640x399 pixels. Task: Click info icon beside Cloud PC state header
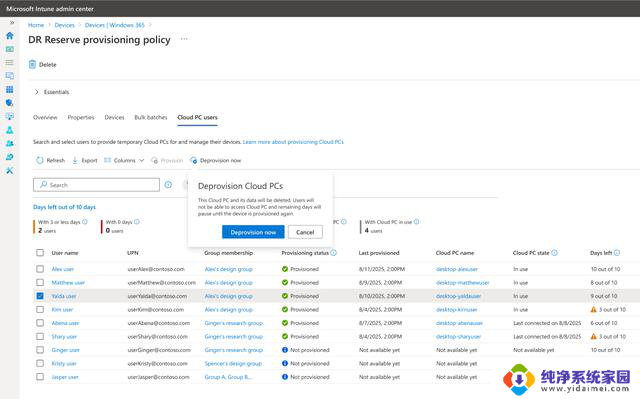point(554,253)
